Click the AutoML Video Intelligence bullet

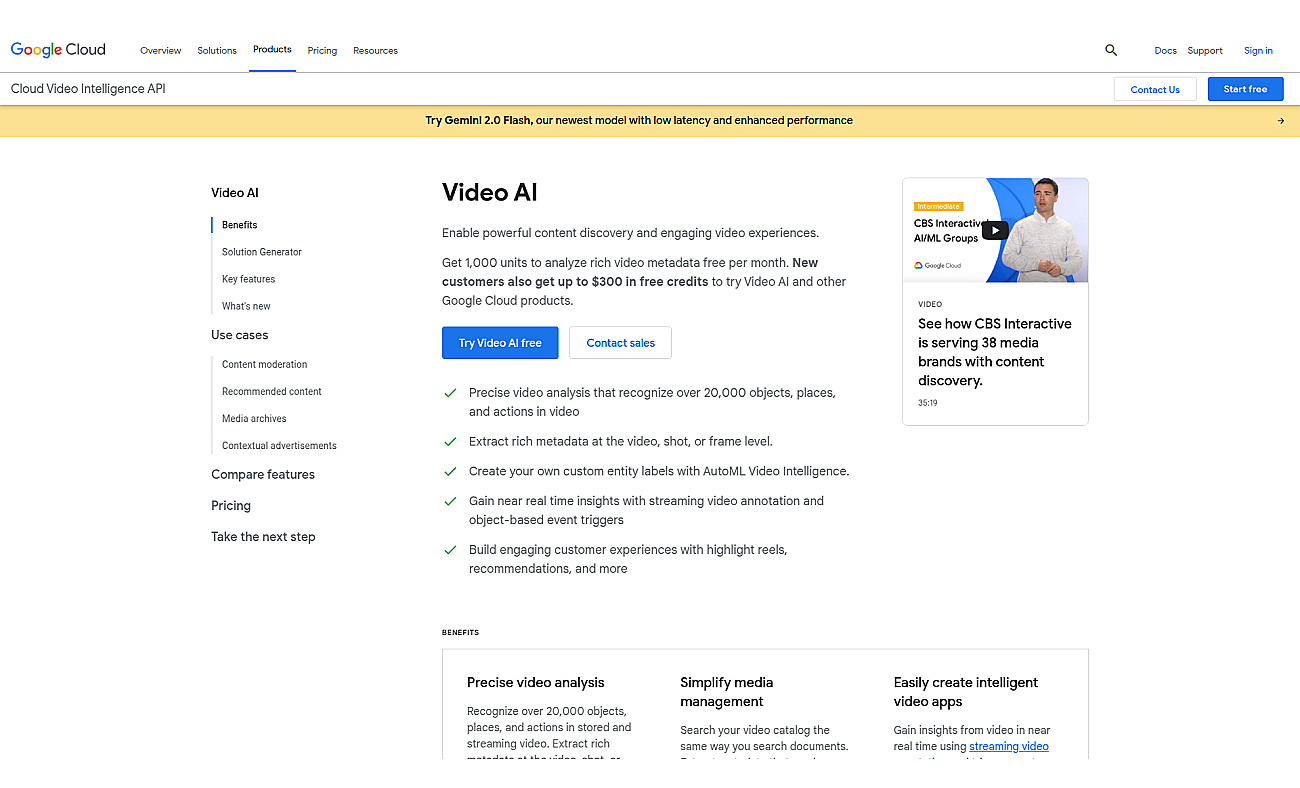click(659, 471)
